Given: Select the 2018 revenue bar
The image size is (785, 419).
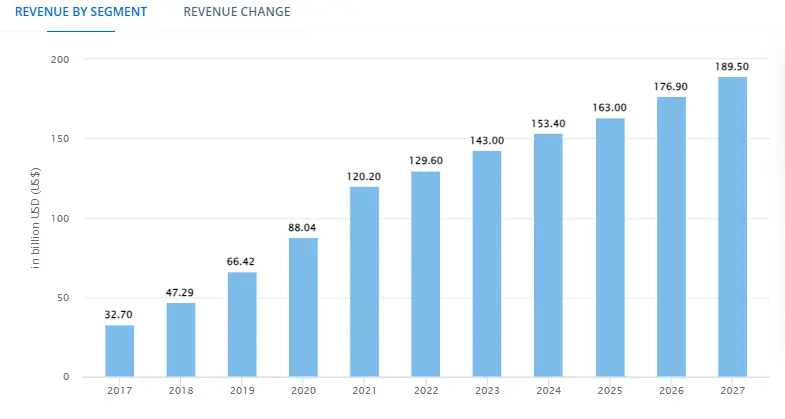Looking at the screenshot, I should pyautogui.click(x=181, y=340).
